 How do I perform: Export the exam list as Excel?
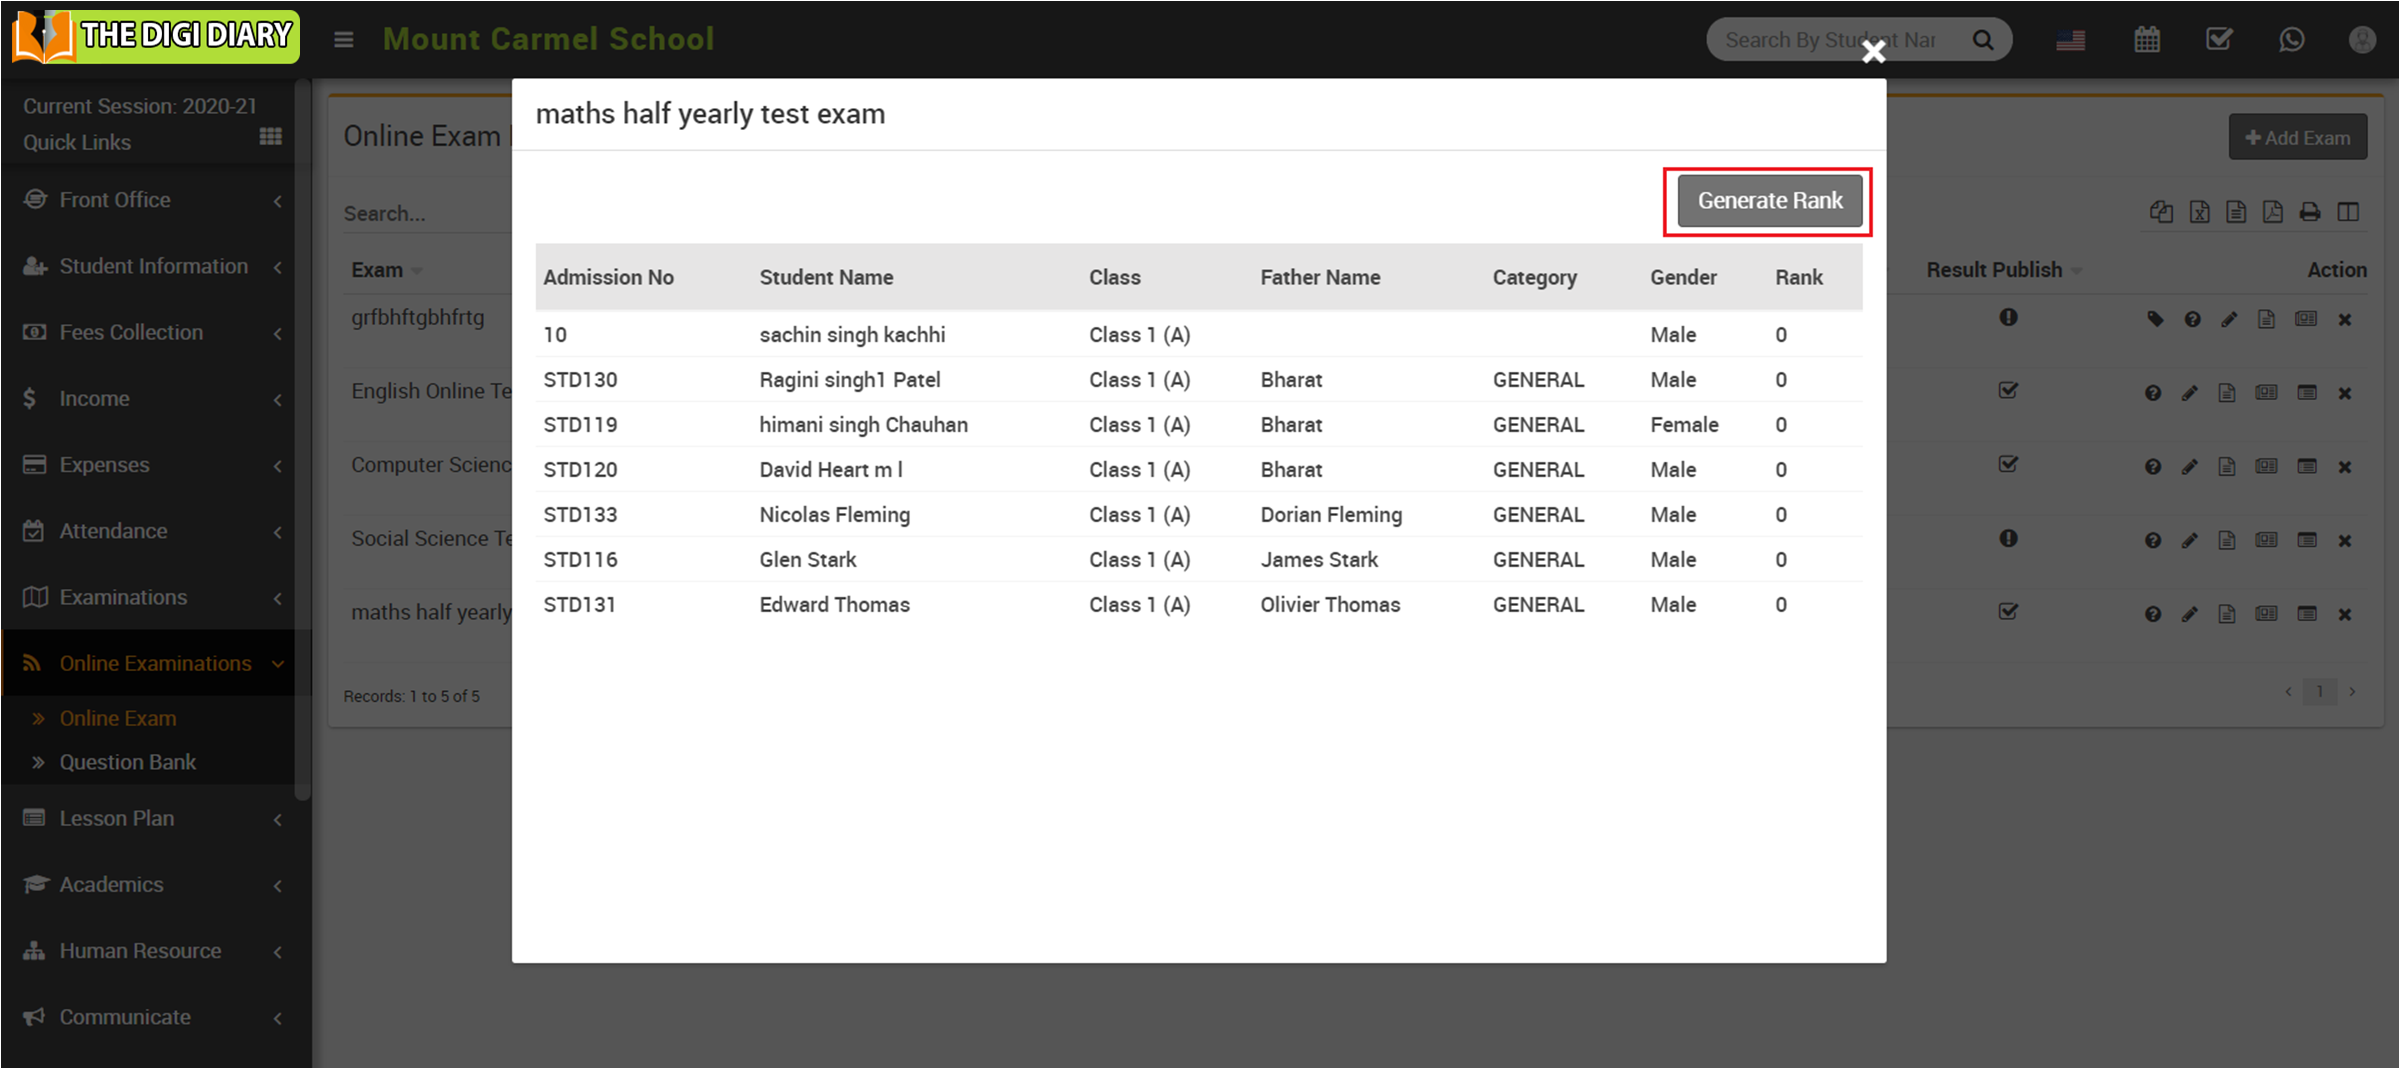pyautogui.click(x=2199, y=212)
